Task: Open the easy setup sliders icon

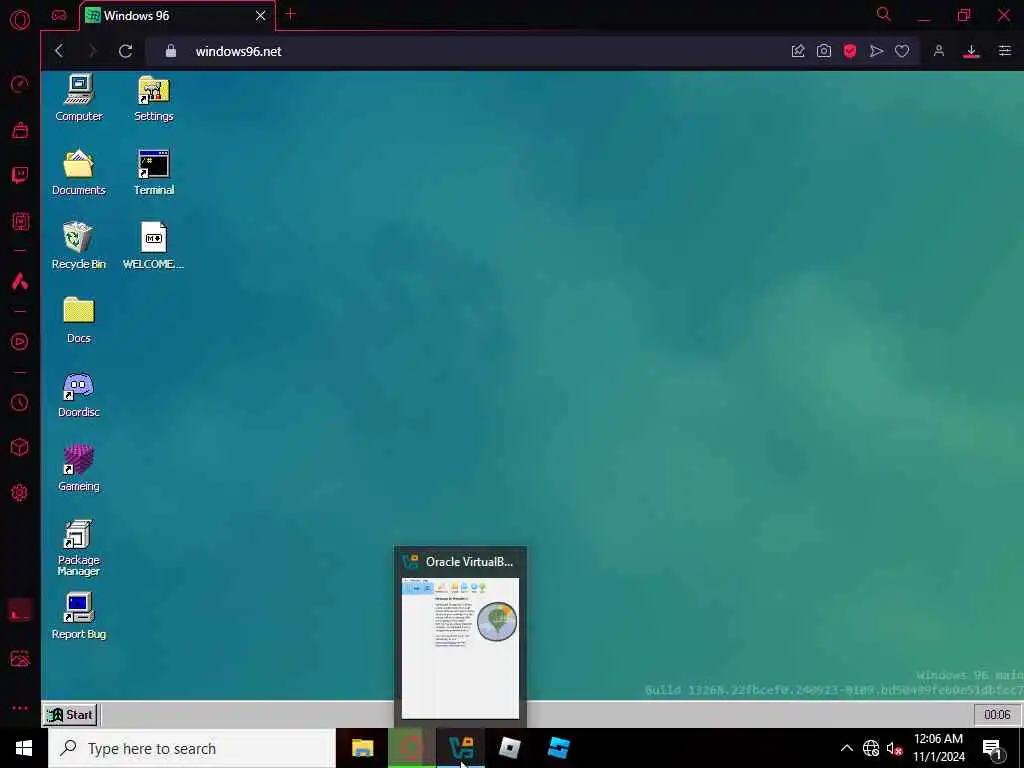Action: point(1004,51)
